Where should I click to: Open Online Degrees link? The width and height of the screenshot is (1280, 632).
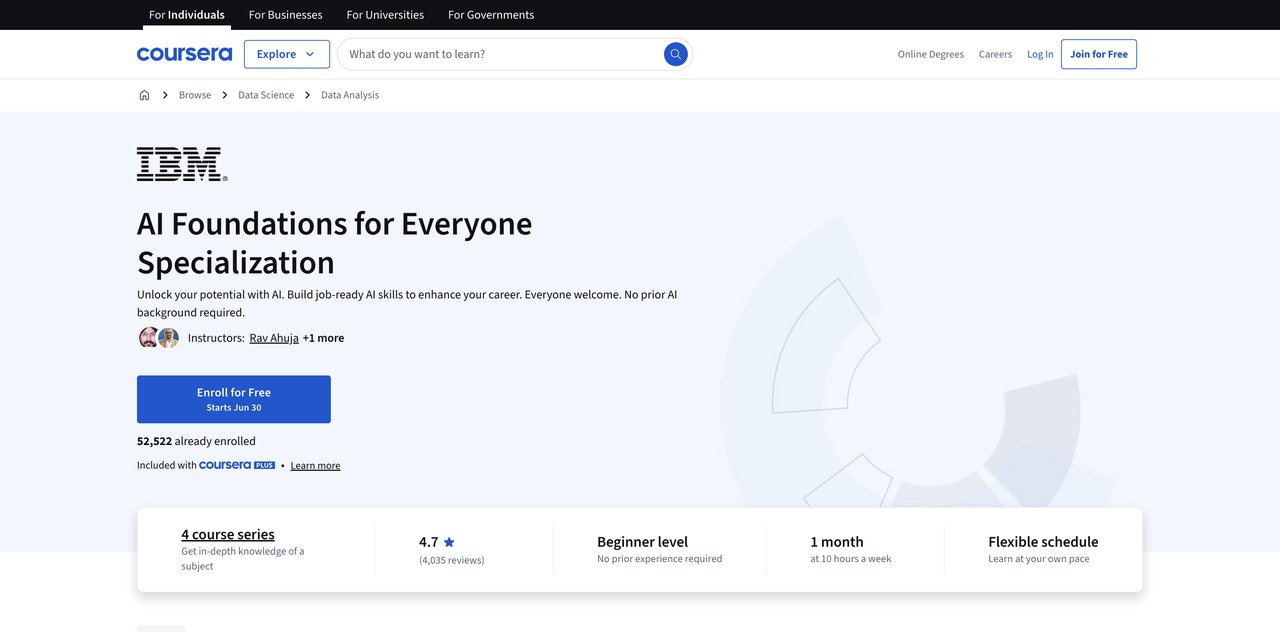pyautogui.click(x=931, y=54)
